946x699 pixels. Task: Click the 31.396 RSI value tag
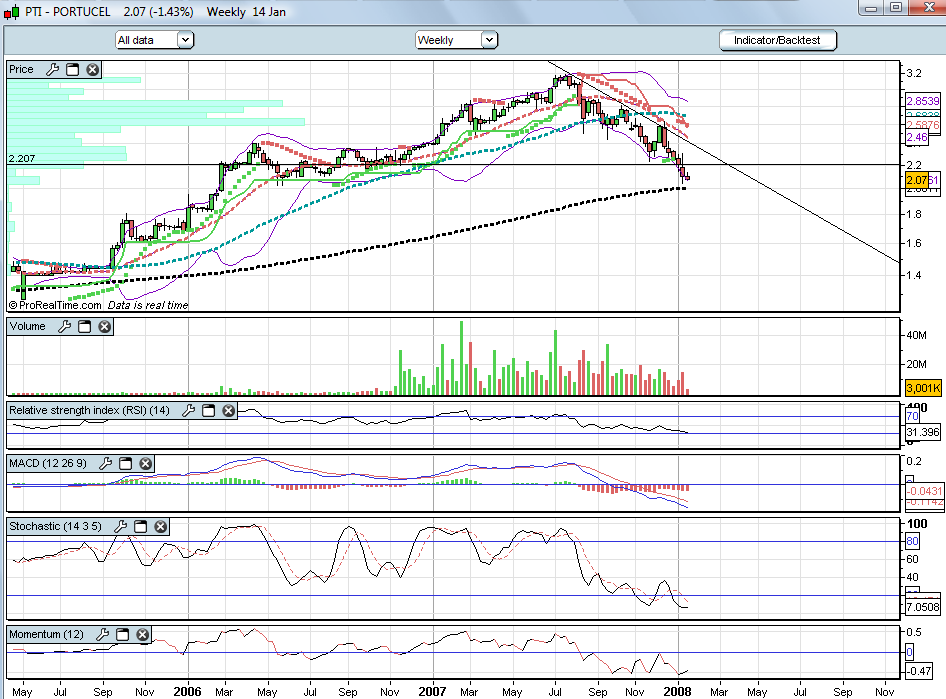click(x=923, y=432)
